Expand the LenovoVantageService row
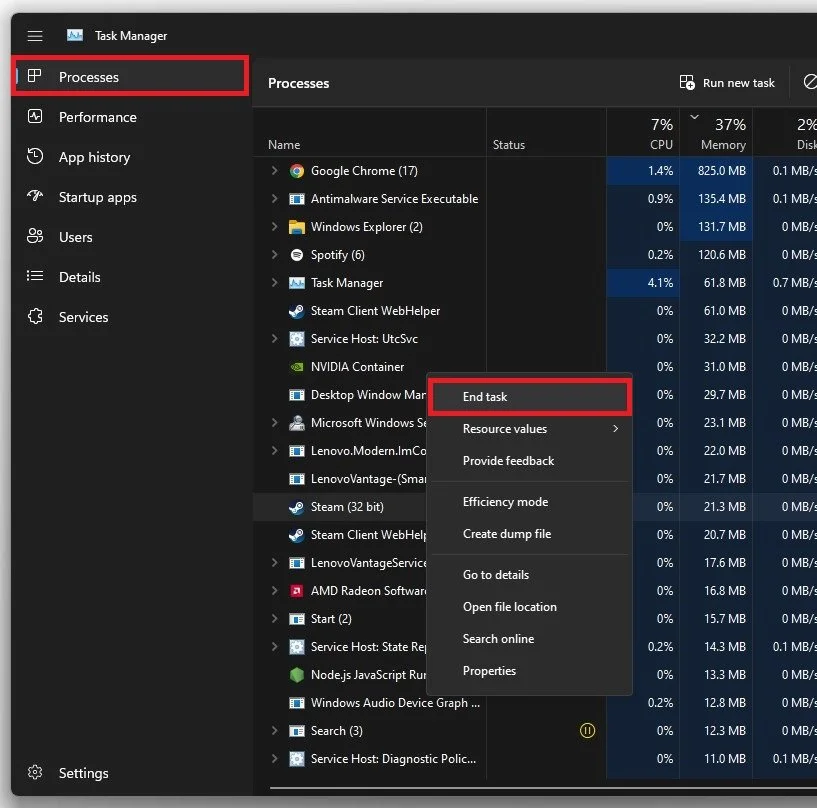 (x=275, y=563)
